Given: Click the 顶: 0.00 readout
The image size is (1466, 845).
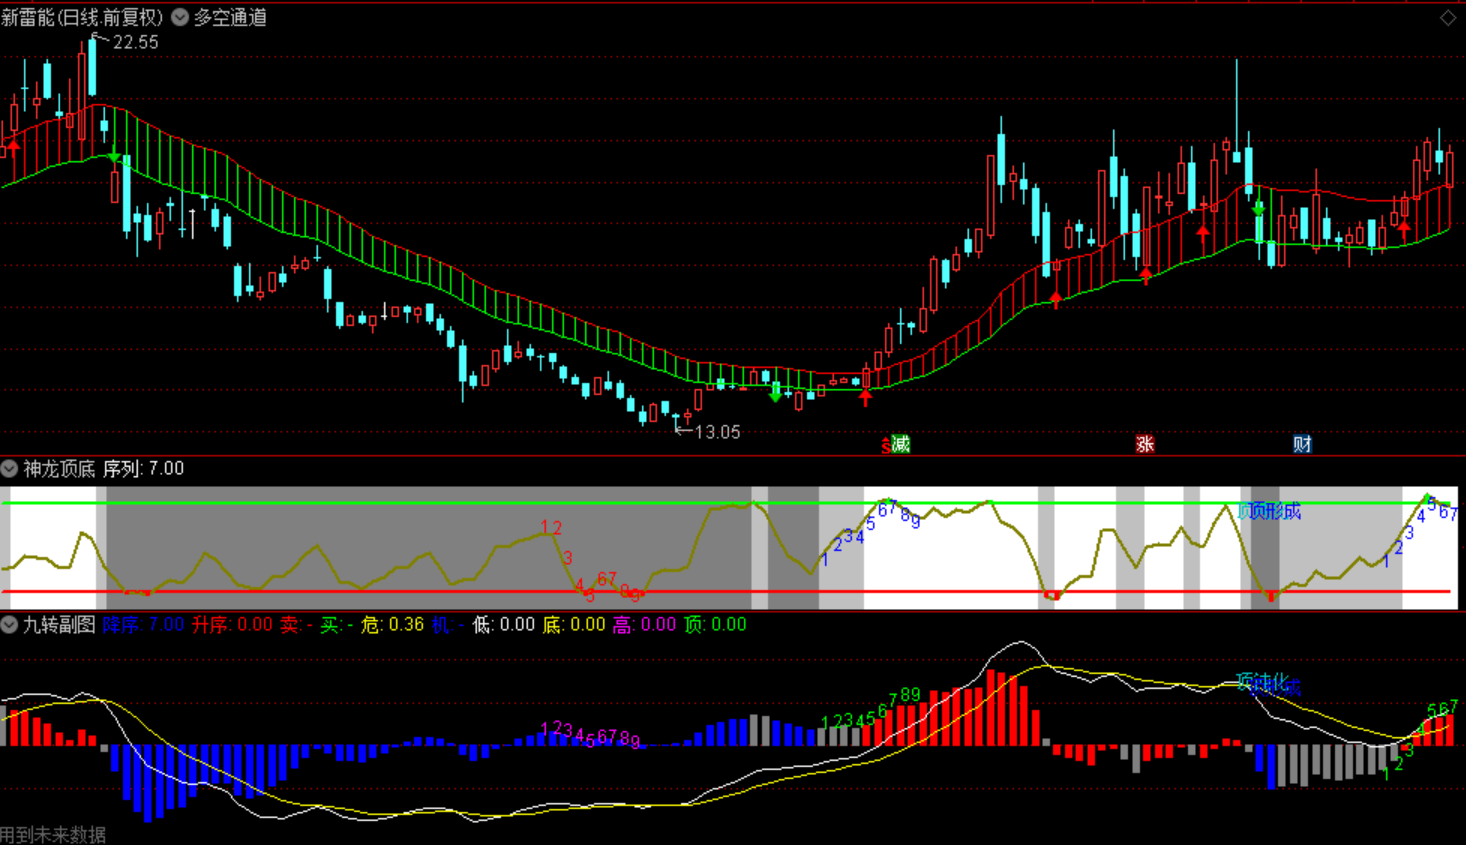Looking at the screenshot, I should click(715, 625).
